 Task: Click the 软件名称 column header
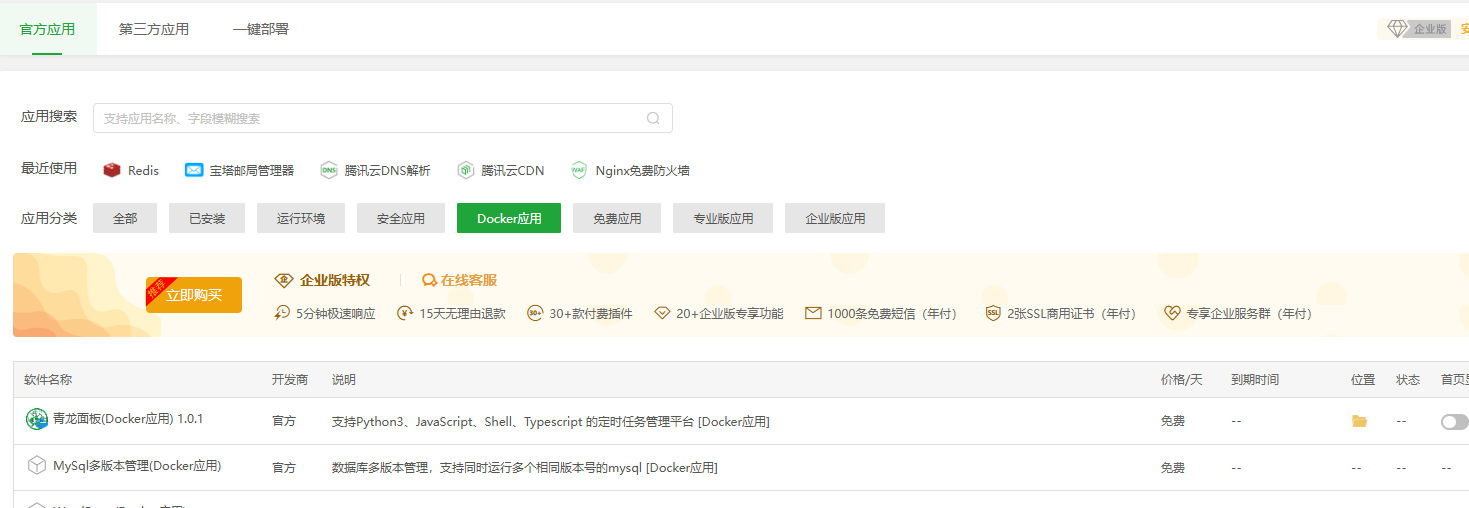(x=48, y=380)
